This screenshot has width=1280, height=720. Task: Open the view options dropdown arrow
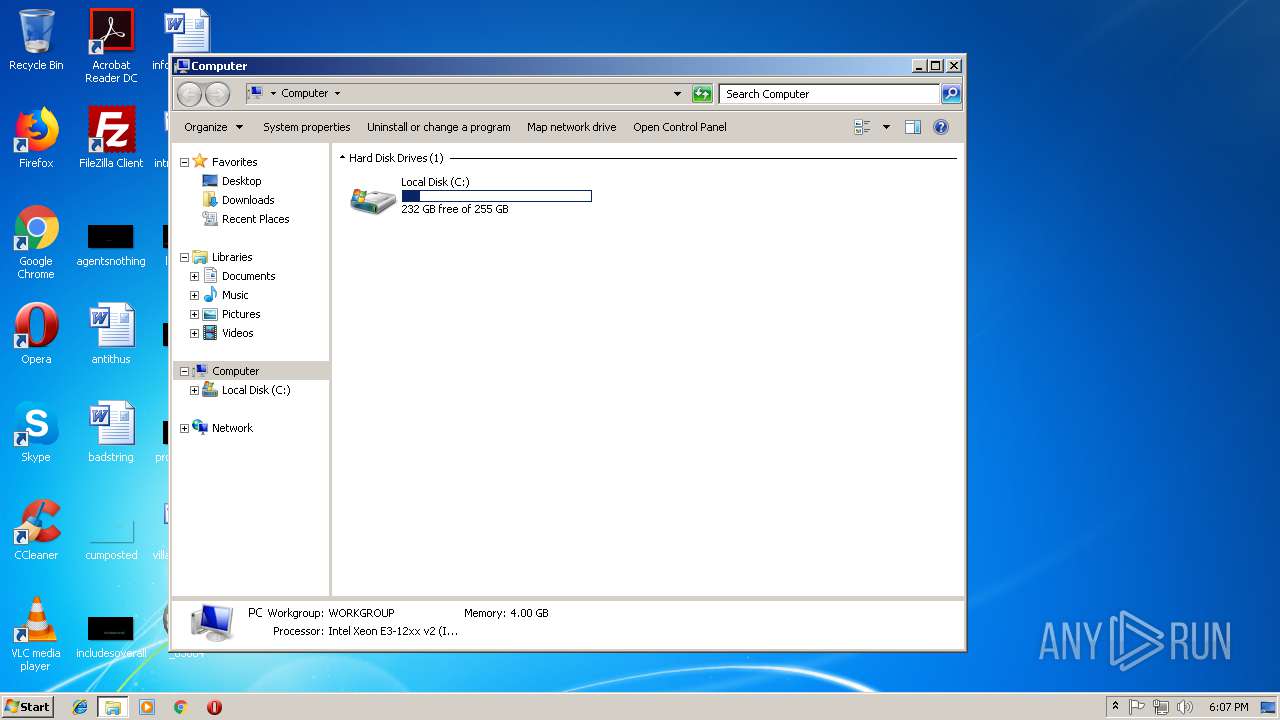pos(886,127)
